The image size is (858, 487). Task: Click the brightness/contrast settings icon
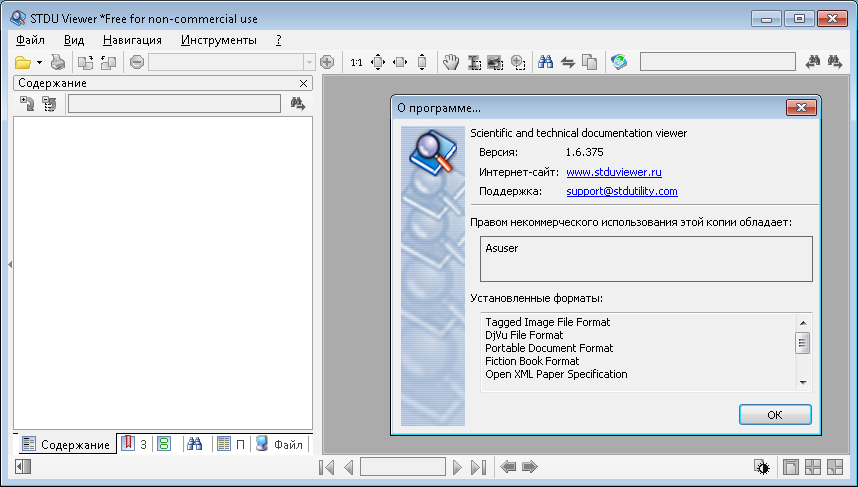pos(762,467)
